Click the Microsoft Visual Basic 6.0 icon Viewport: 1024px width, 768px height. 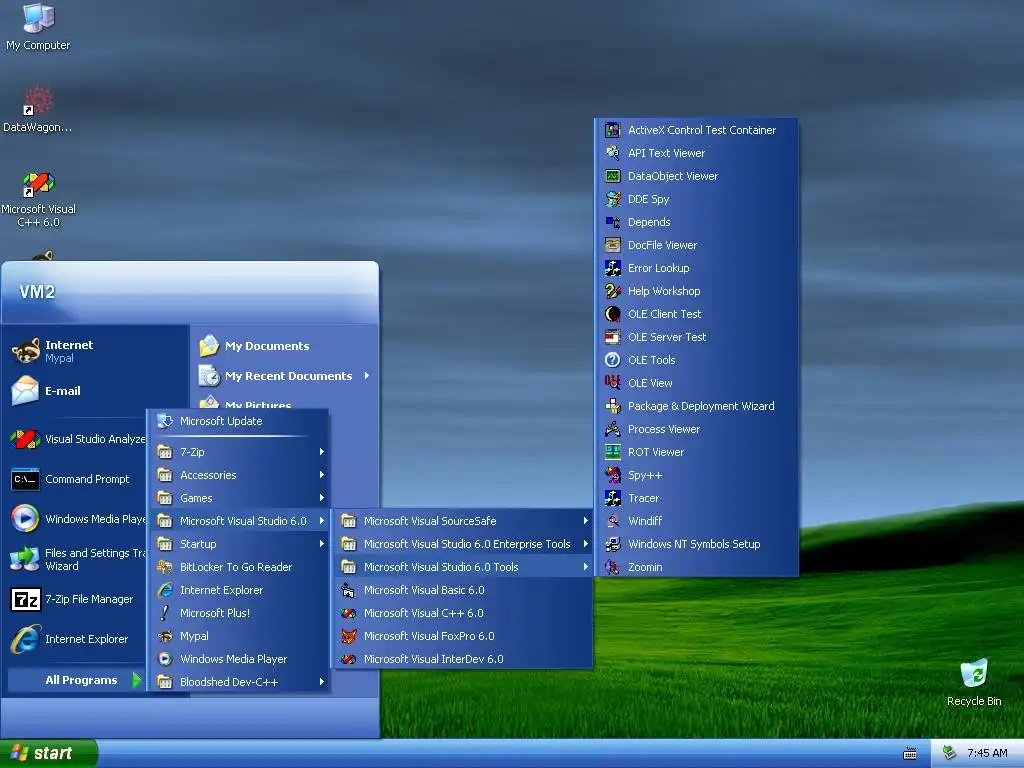349,590
